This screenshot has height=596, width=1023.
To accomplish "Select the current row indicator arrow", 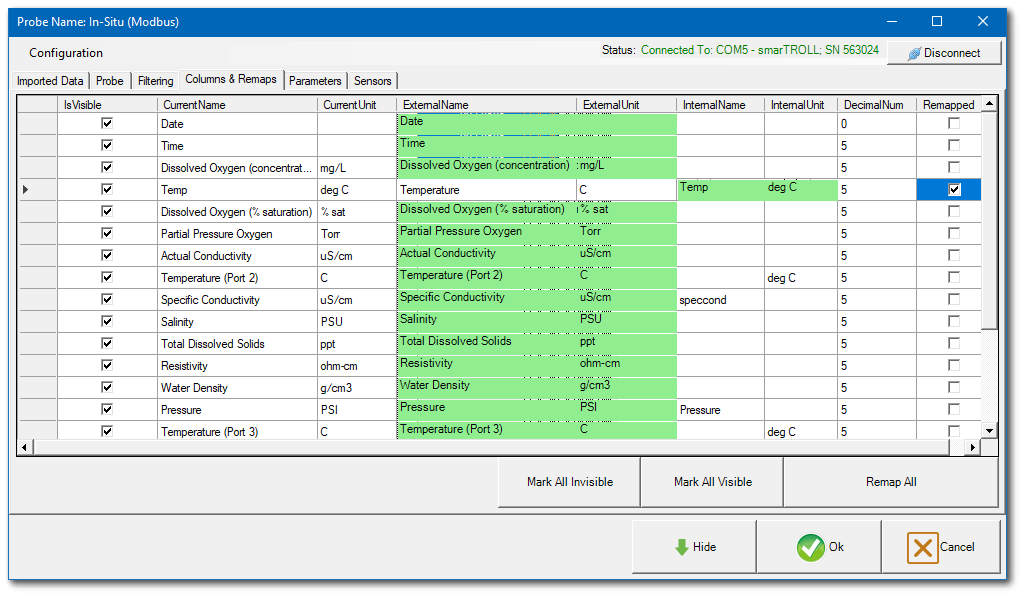I will click(x=25, y=190).
